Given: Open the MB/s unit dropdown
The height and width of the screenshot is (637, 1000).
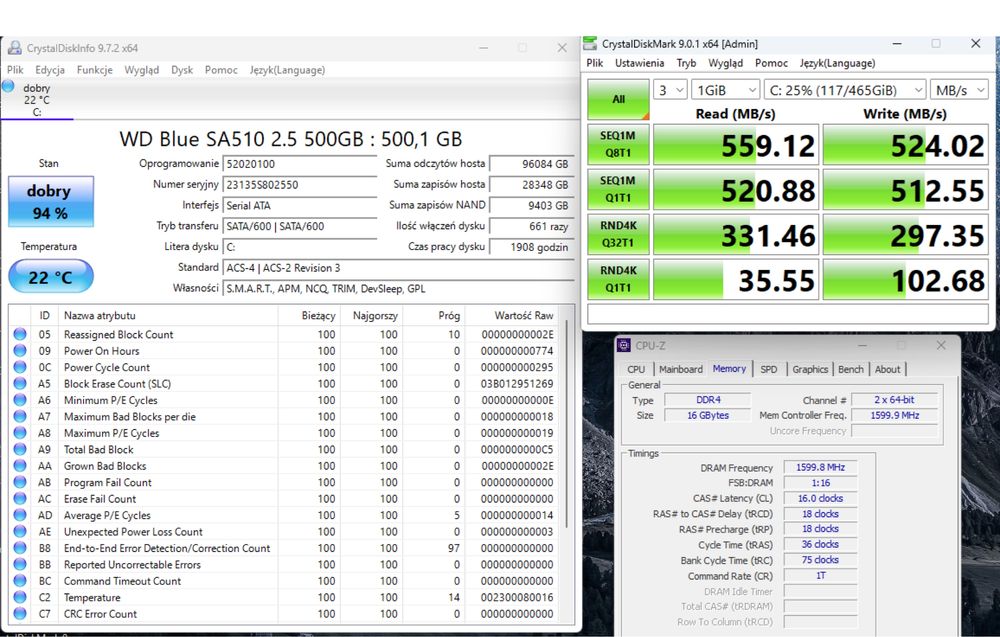Looking at the screenshot, I should pos(959,90).
